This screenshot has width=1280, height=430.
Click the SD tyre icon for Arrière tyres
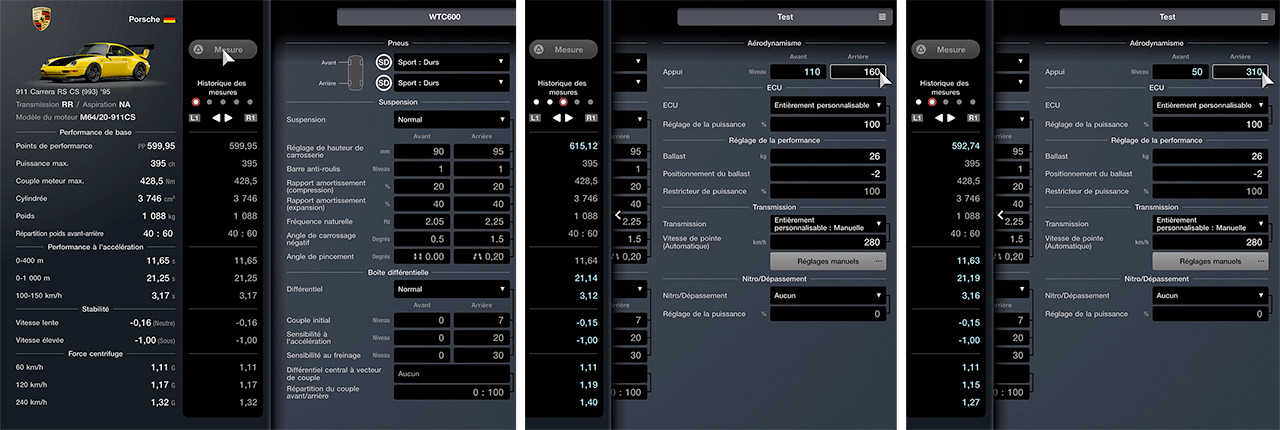pyautogui.click(x=383, y=81)
